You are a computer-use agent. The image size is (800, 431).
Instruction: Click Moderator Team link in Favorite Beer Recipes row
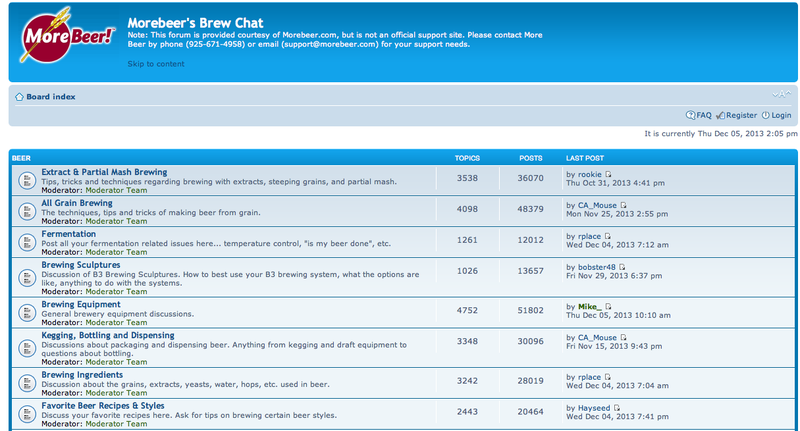pyautogui.click(x=116, y=424)
